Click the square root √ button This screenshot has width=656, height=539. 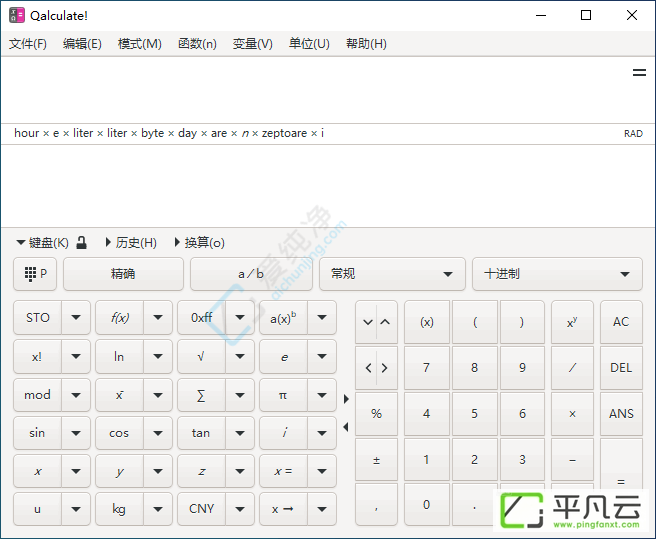[x=202, y=357]
